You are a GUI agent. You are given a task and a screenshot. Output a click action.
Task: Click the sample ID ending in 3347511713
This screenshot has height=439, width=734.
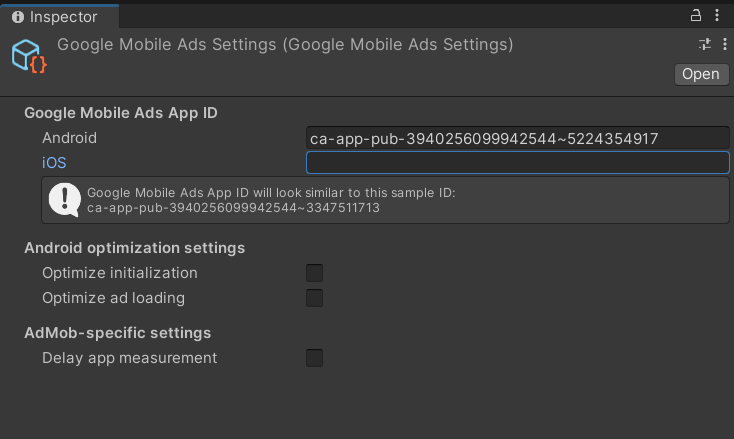[x=233, y=208]
